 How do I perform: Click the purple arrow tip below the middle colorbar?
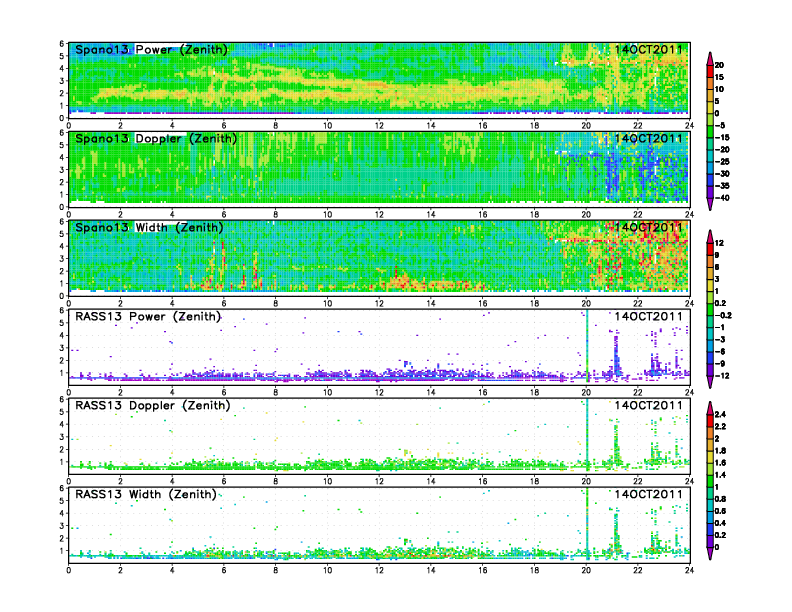click(710, 383)
